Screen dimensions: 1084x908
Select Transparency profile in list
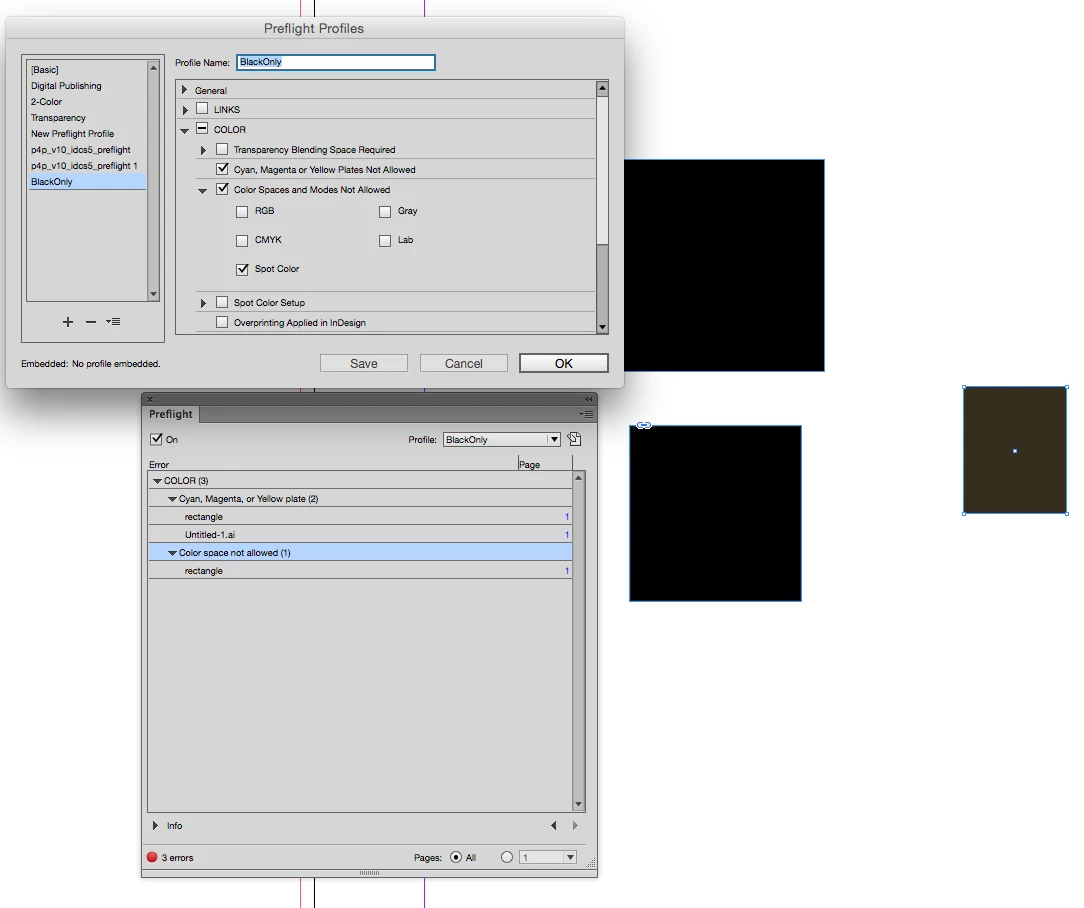pos(86,118)
